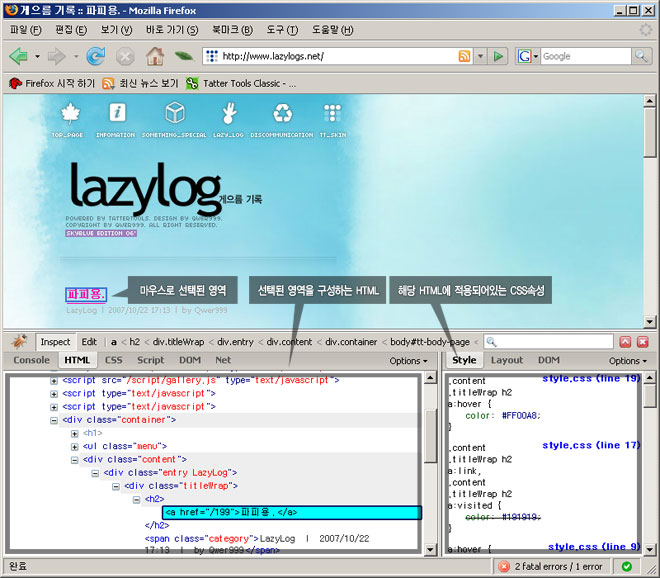Open the Tatter Tools Classic bookmark
This screenshot has height=578, width=660.
241,83
